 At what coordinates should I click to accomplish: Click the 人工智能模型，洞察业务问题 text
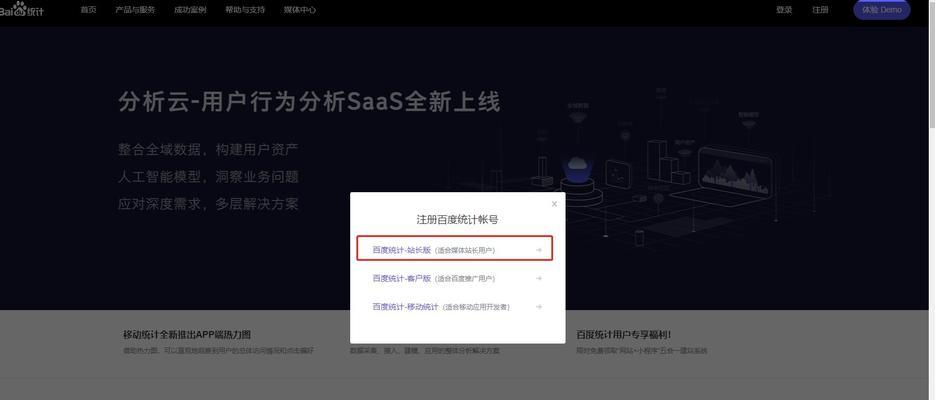point(208,177)
